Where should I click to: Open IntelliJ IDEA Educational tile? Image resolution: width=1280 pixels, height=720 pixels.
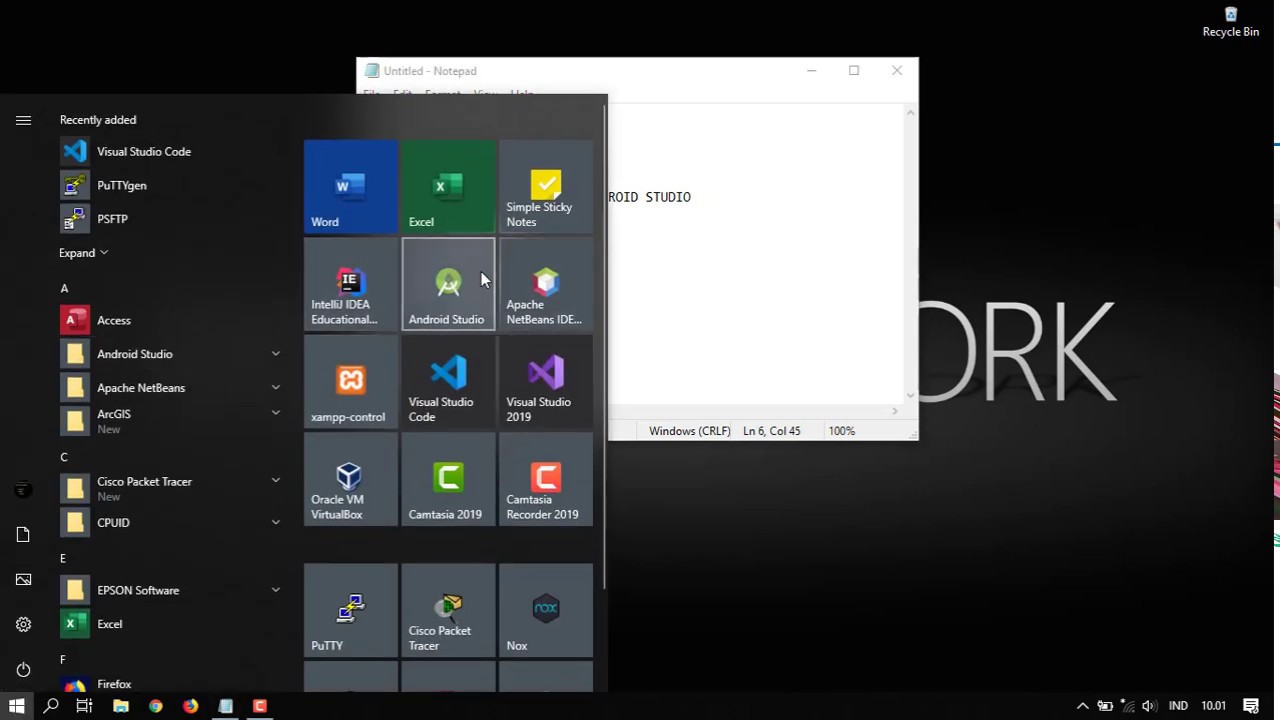tap(350, 284)
